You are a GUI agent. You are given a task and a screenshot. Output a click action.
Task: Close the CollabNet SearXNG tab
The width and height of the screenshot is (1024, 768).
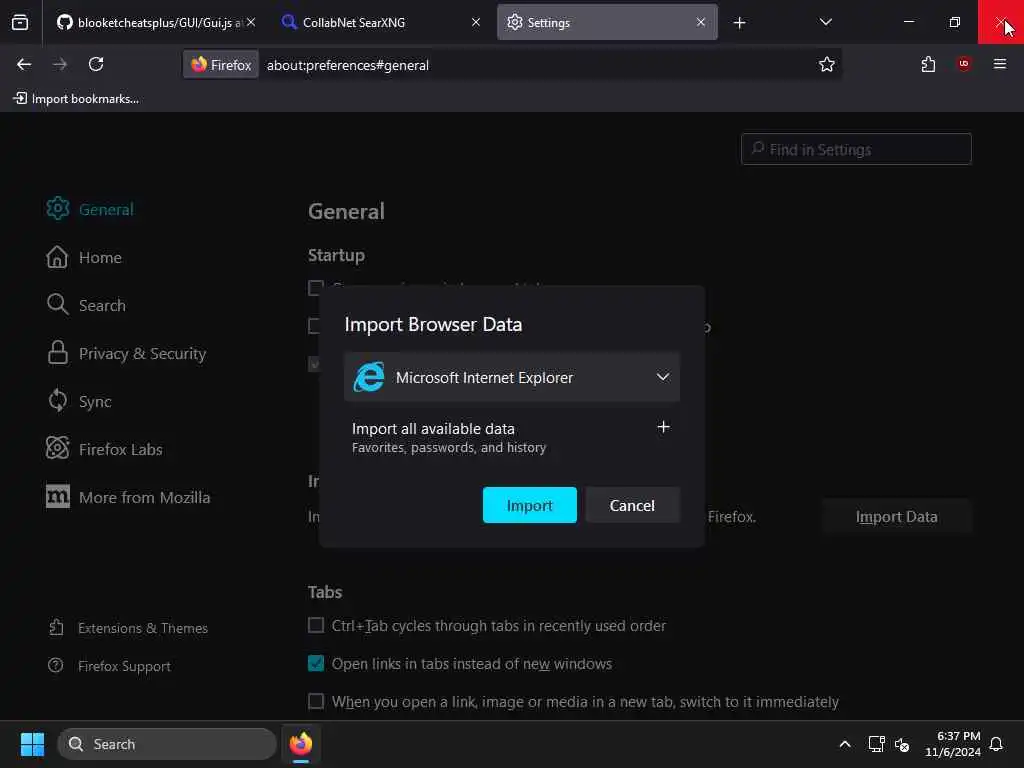[476, 22]
